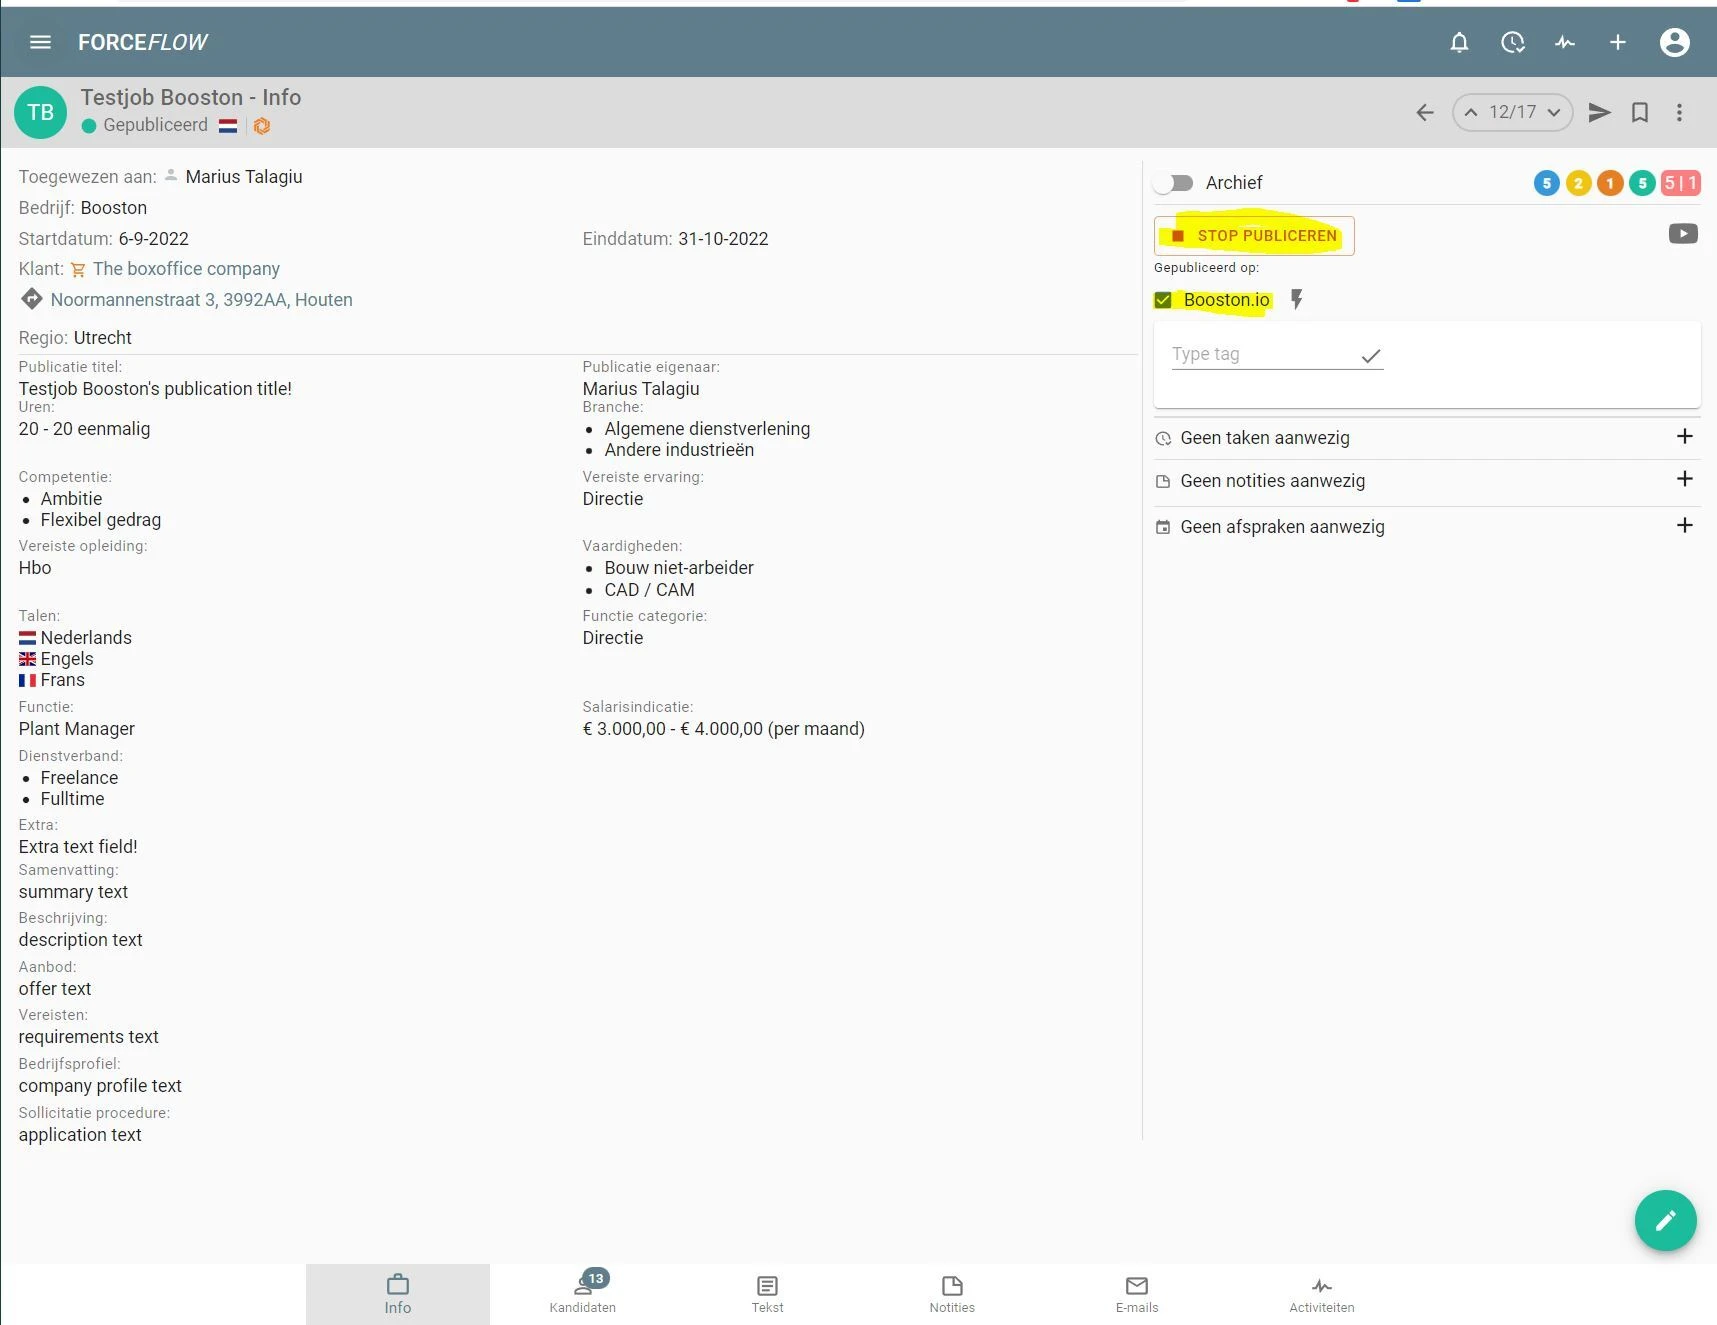This screenshot has height=1325, width=1717.
Task: Click the Type tag input field
Action: 1262,354
